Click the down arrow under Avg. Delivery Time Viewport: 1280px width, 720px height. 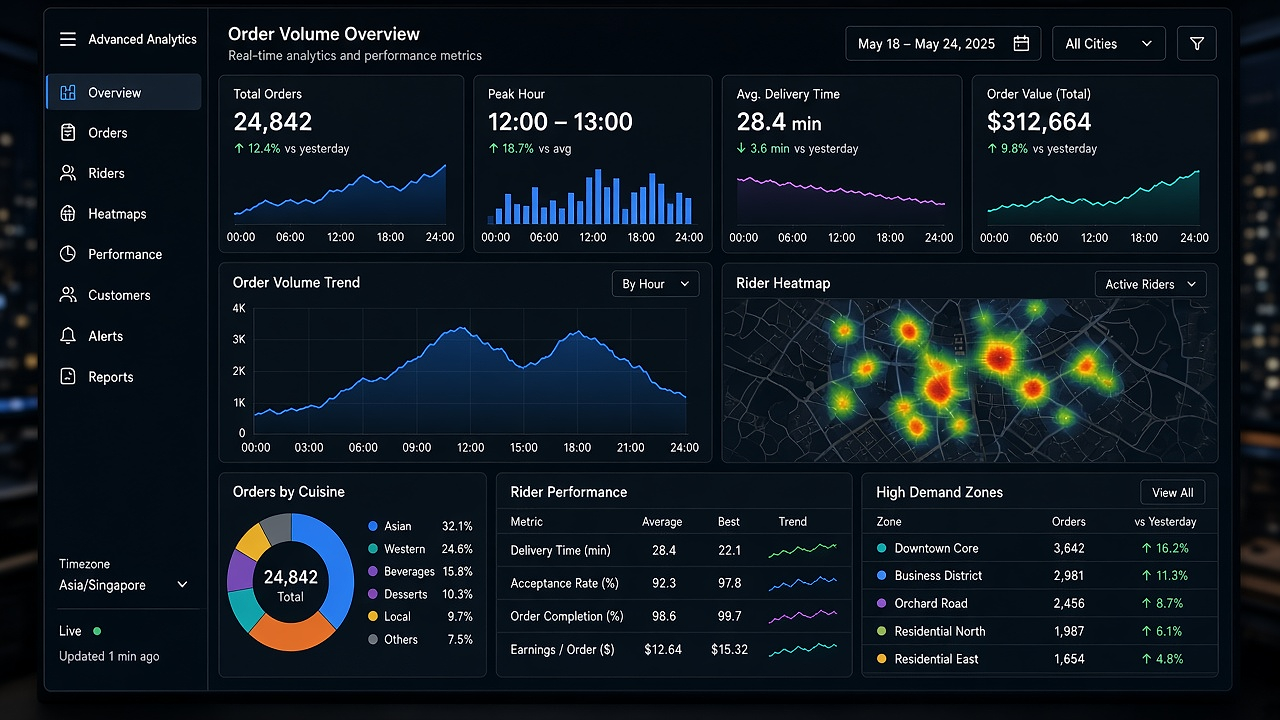[741, 149]
